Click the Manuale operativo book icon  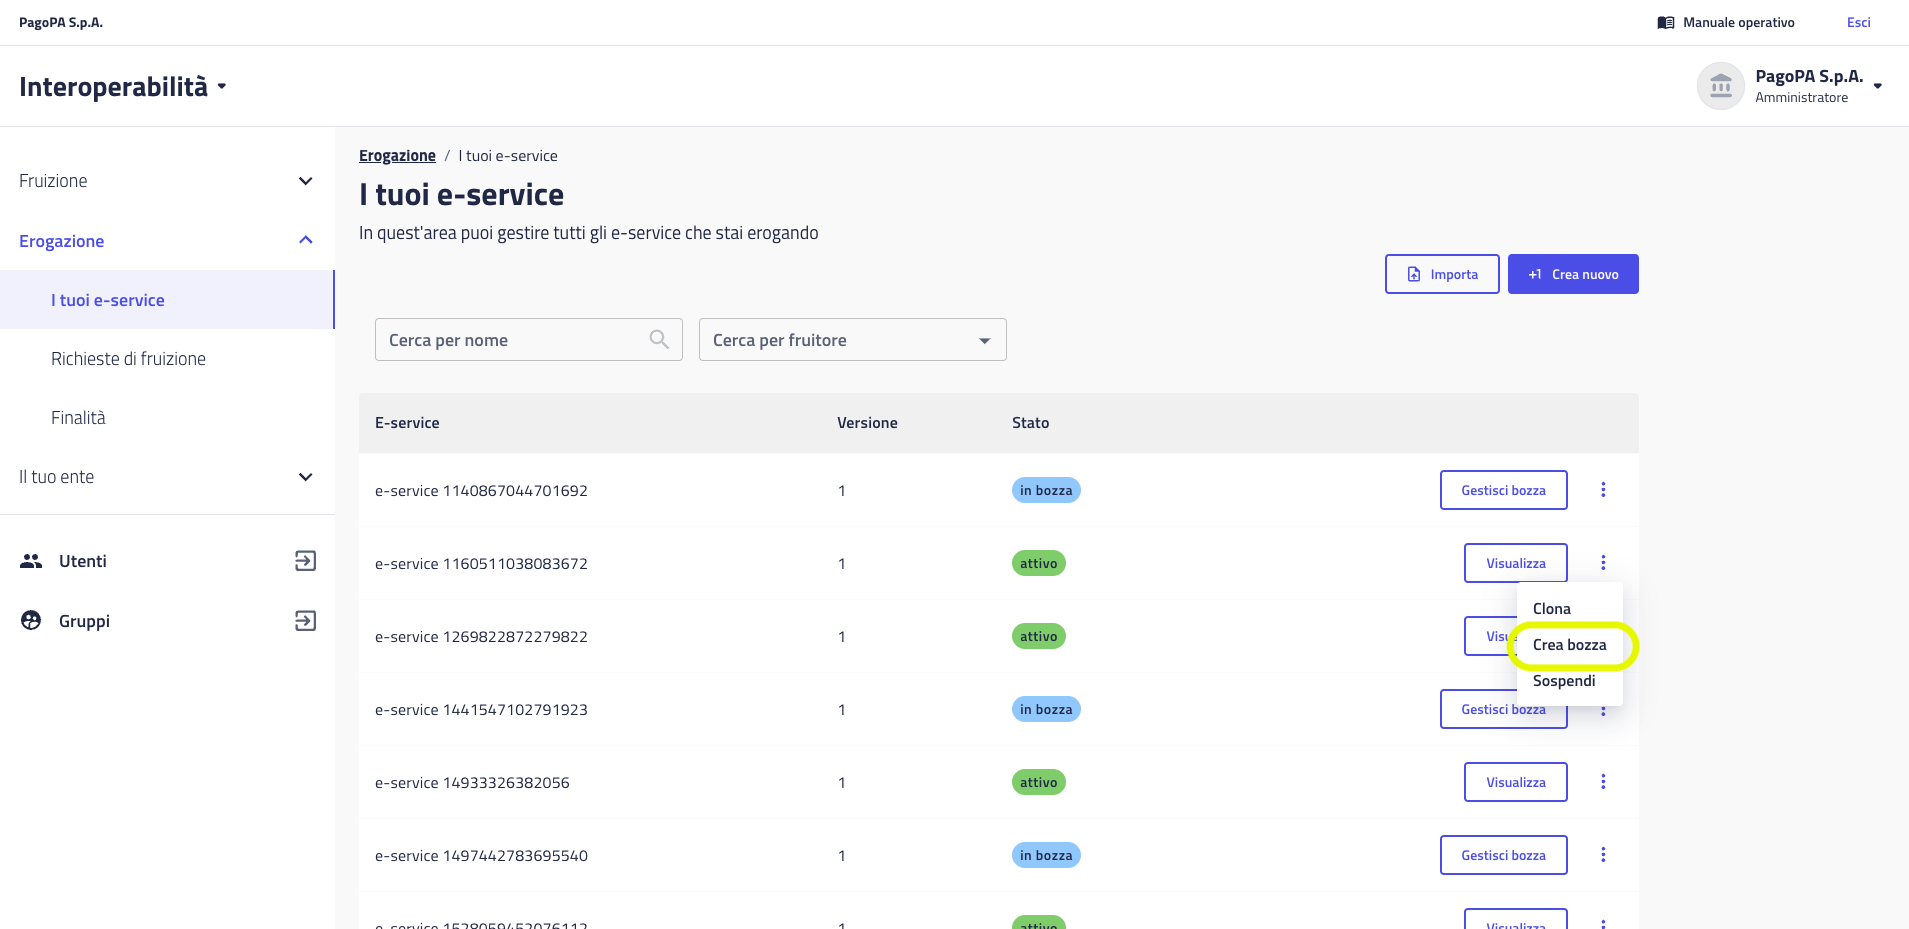click(1665, 23)
